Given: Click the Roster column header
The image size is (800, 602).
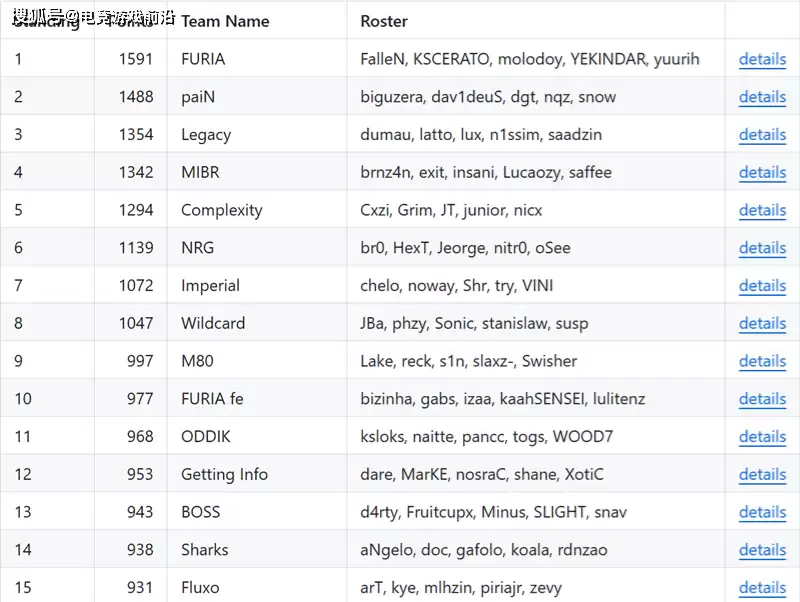Looking at the screenshot, I should click(x=384, y=21).
